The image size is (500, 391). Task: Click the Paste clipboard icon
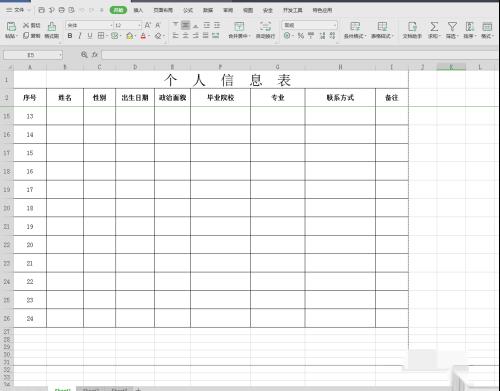tap(11, 26)
